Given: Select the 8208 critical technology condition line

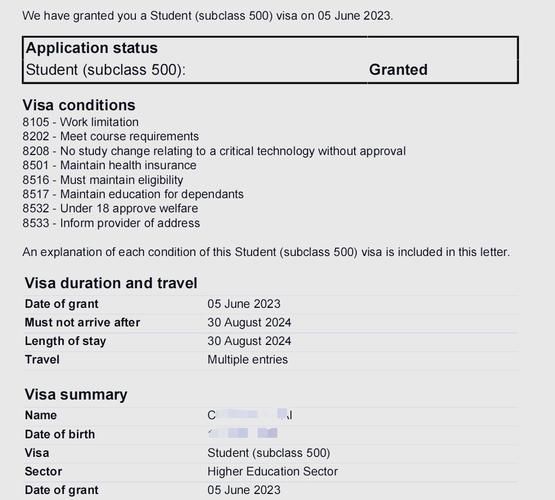Looking at the screenshot, I should [214, 151].
